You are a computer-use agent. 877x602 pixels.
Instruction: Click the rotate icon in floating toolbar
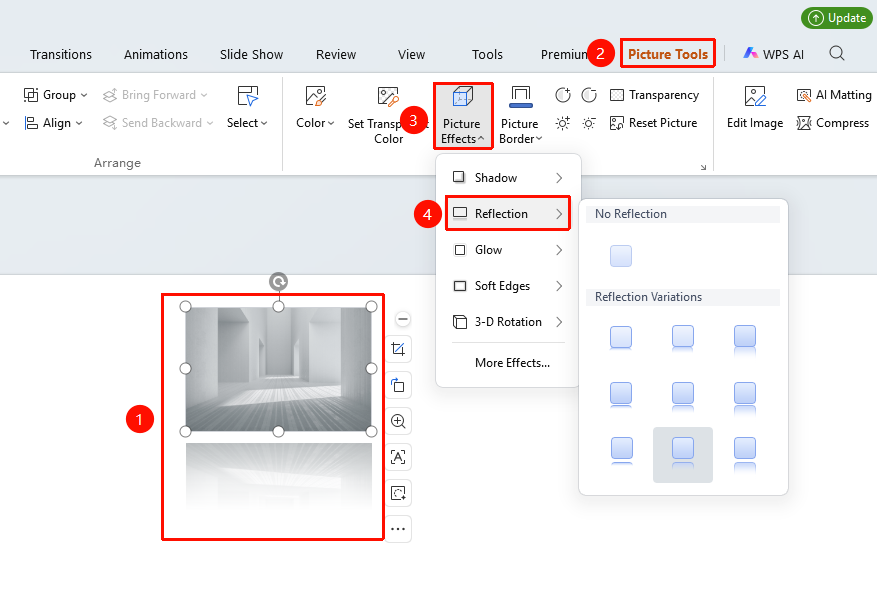click(398, 385)
